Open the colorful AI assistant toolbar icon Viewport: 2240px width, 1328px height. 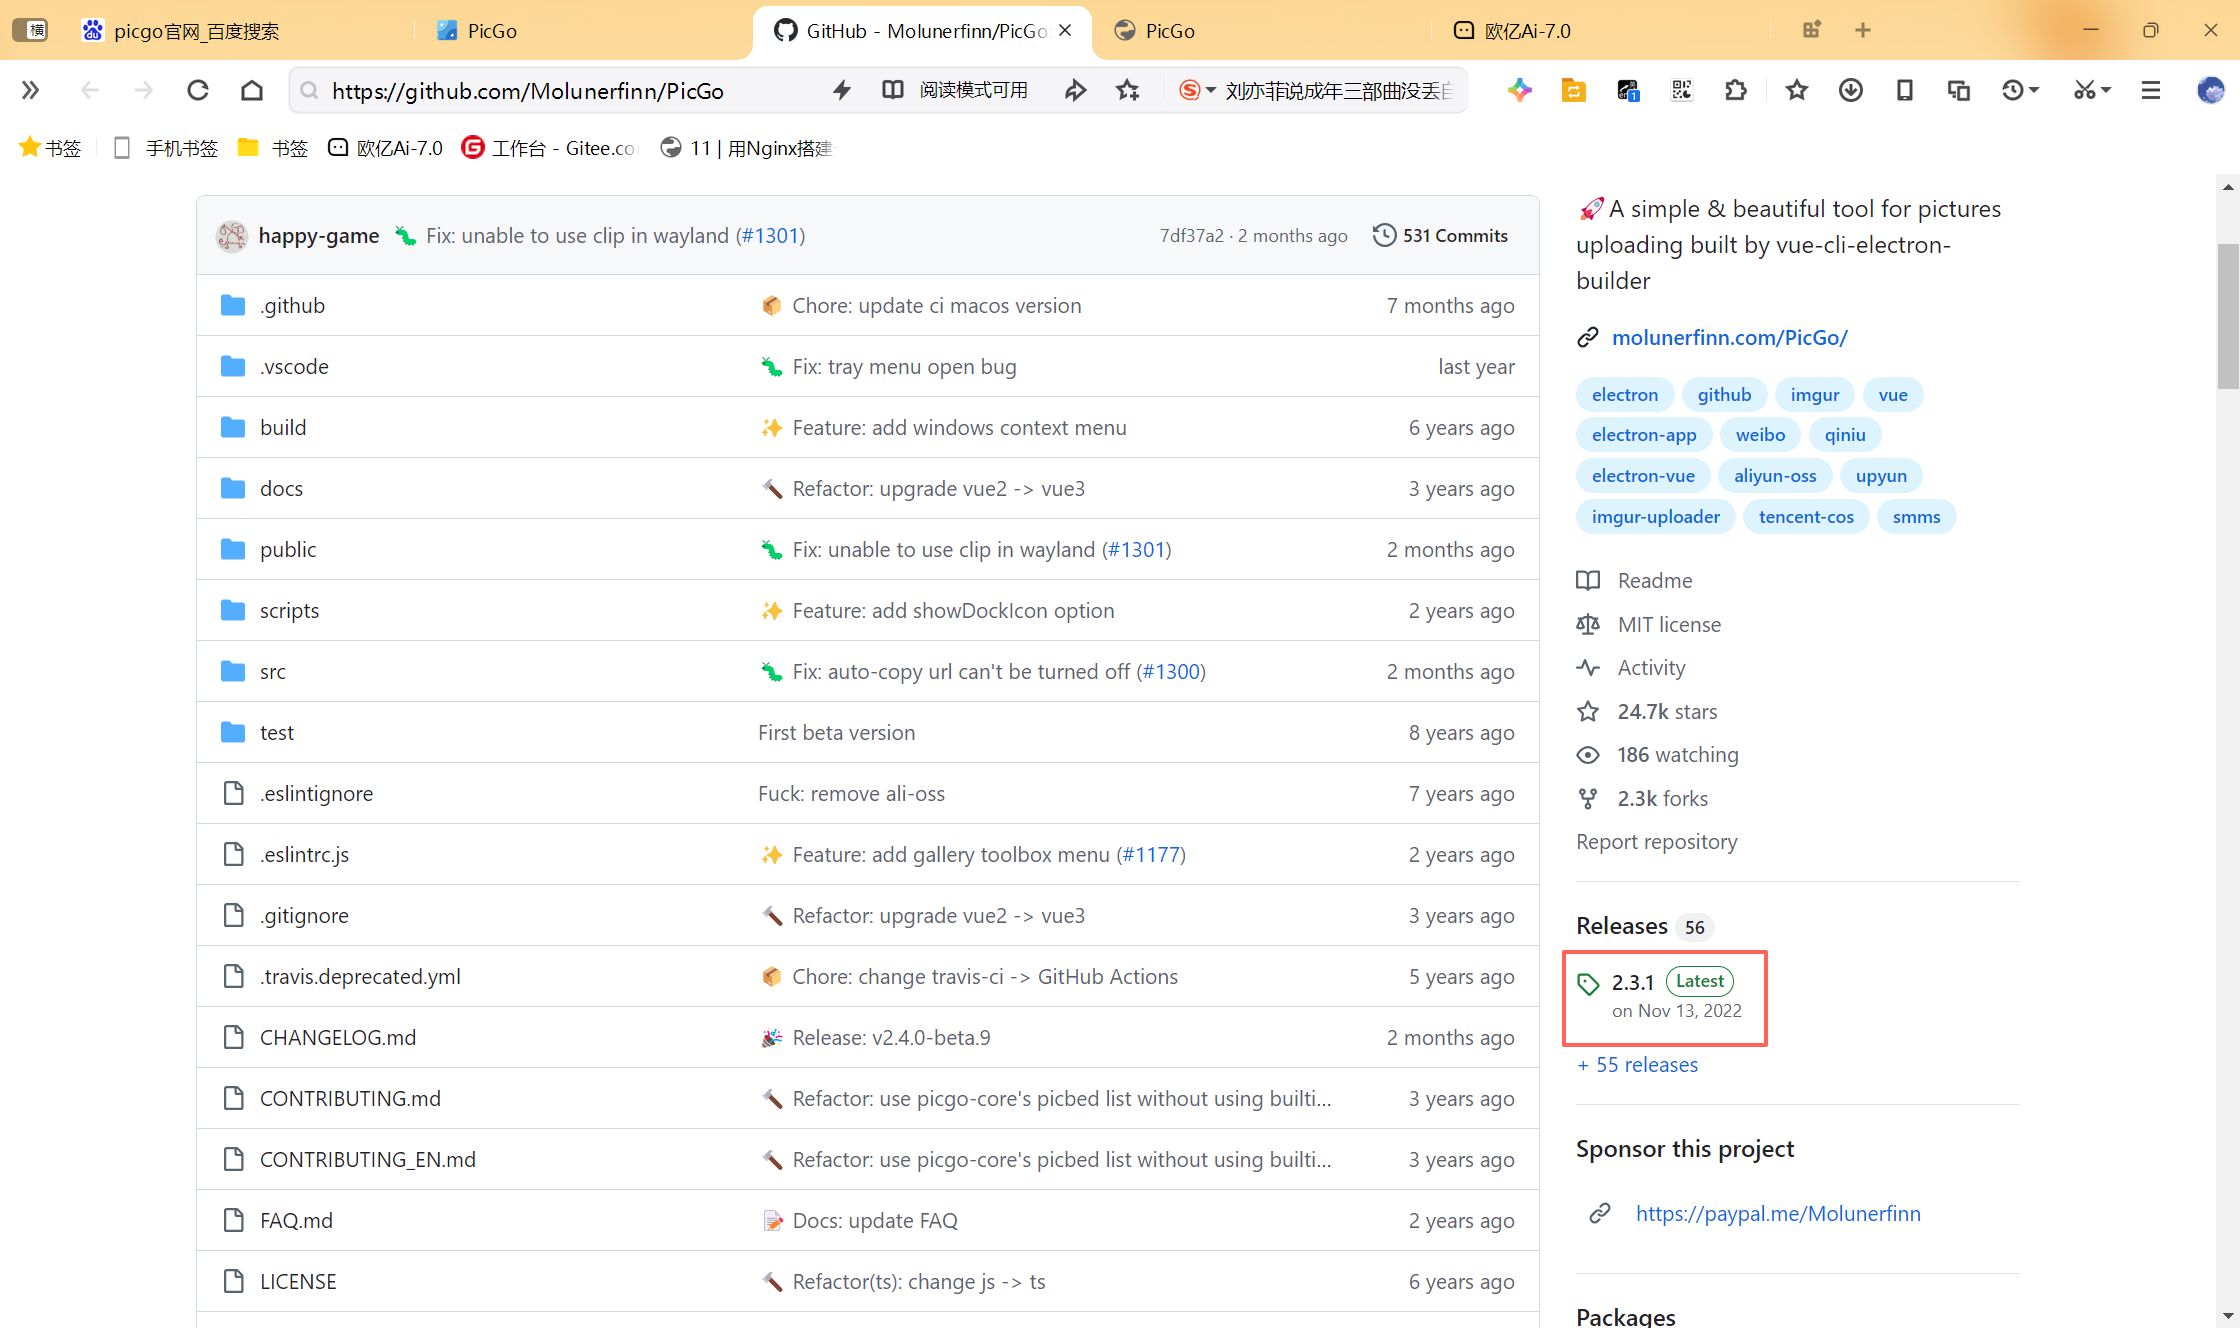click(1520, 90)
